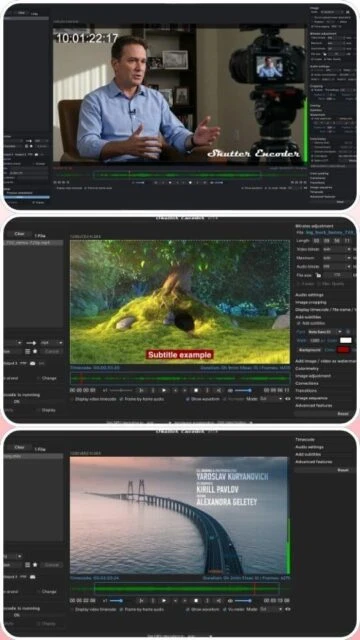
Task: Click functions list icon in bridge video window
Action: [x=28, y=564]
